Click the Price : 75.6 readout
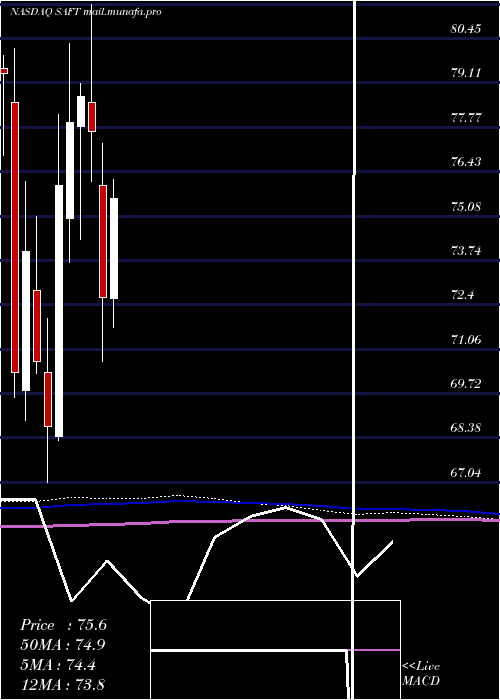 coord(63,625)
